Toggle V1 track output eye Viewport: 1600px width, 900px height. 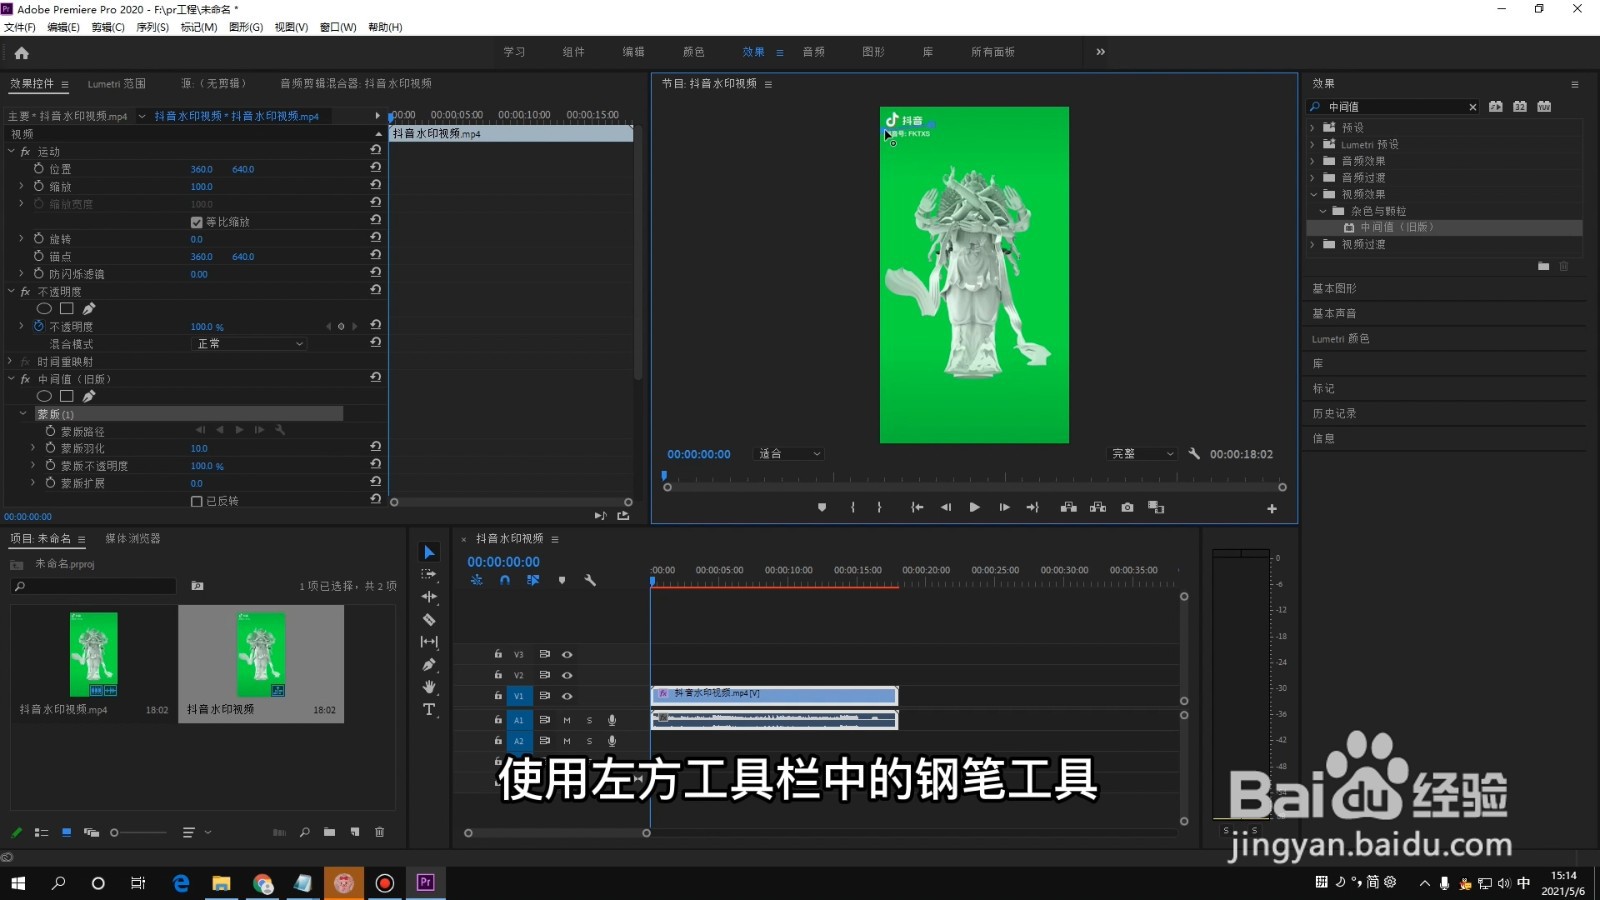pos(567,696)
